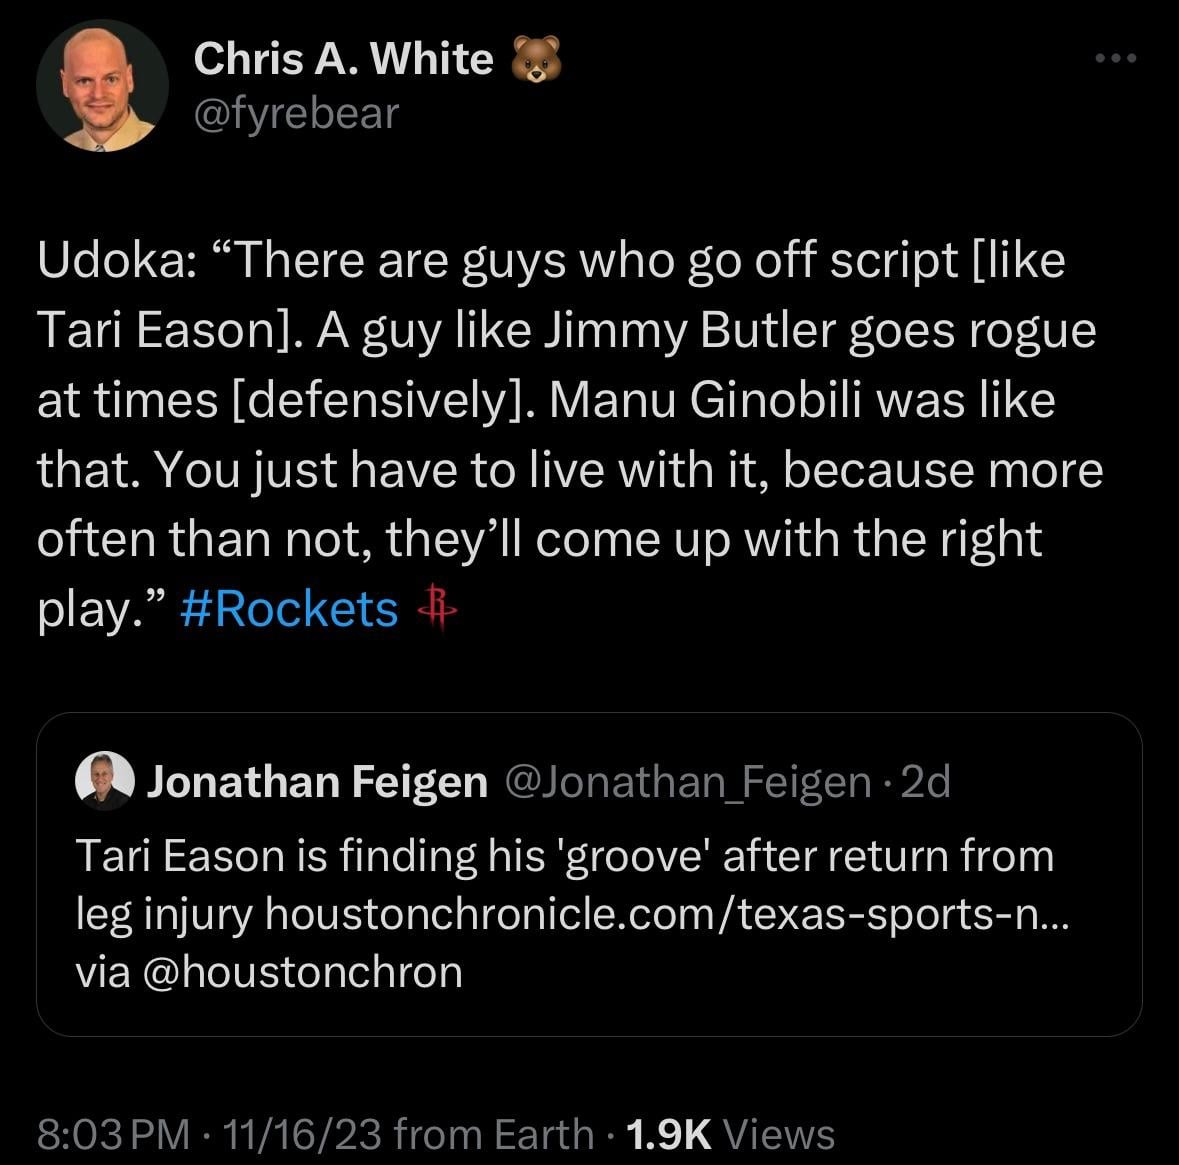The image size is (1179, 1165).
Task: Open the houstonchronicle.com article link
Action: 667,914
